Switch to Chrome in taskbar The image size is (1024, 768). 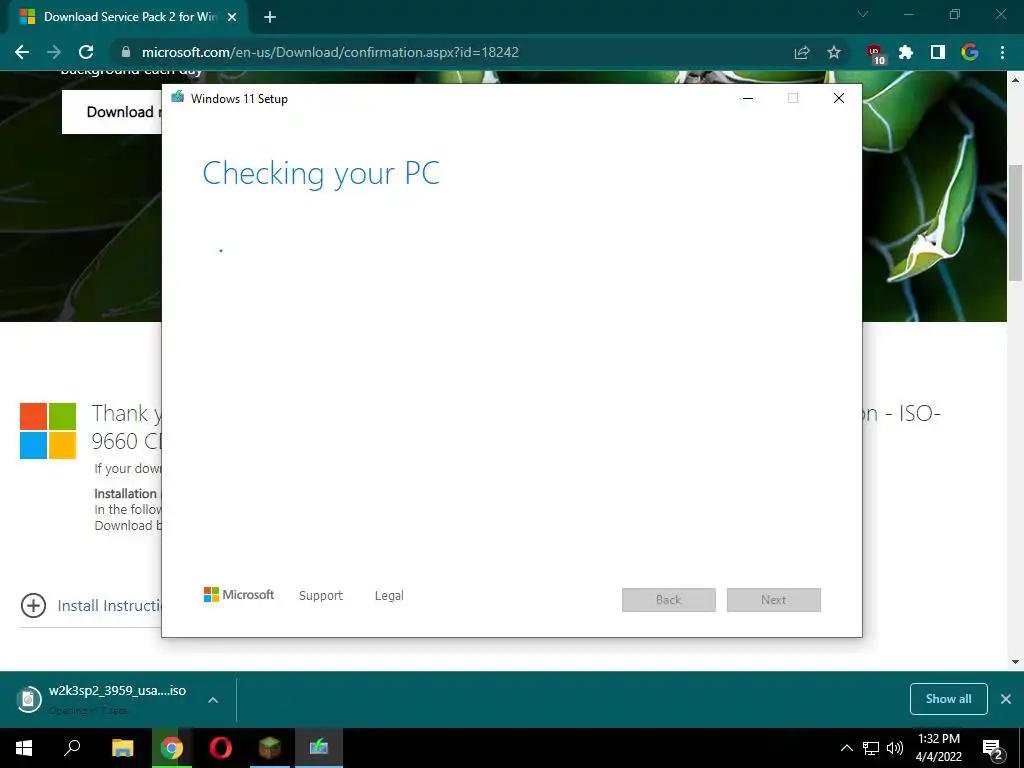coord(172,748)
